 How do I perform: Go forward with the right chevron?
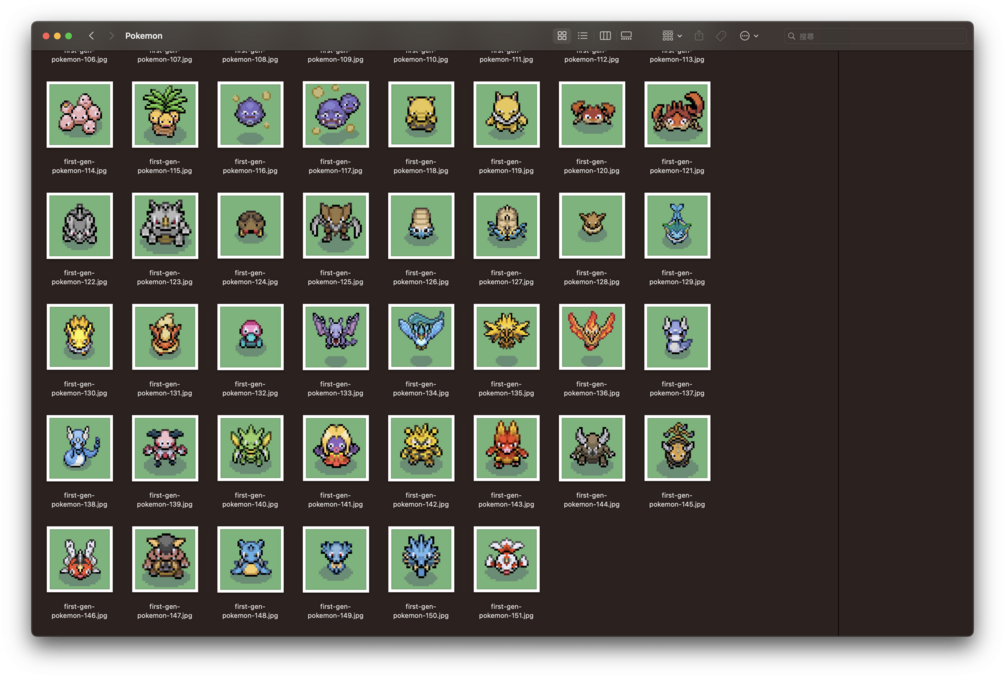pos(111,36)
